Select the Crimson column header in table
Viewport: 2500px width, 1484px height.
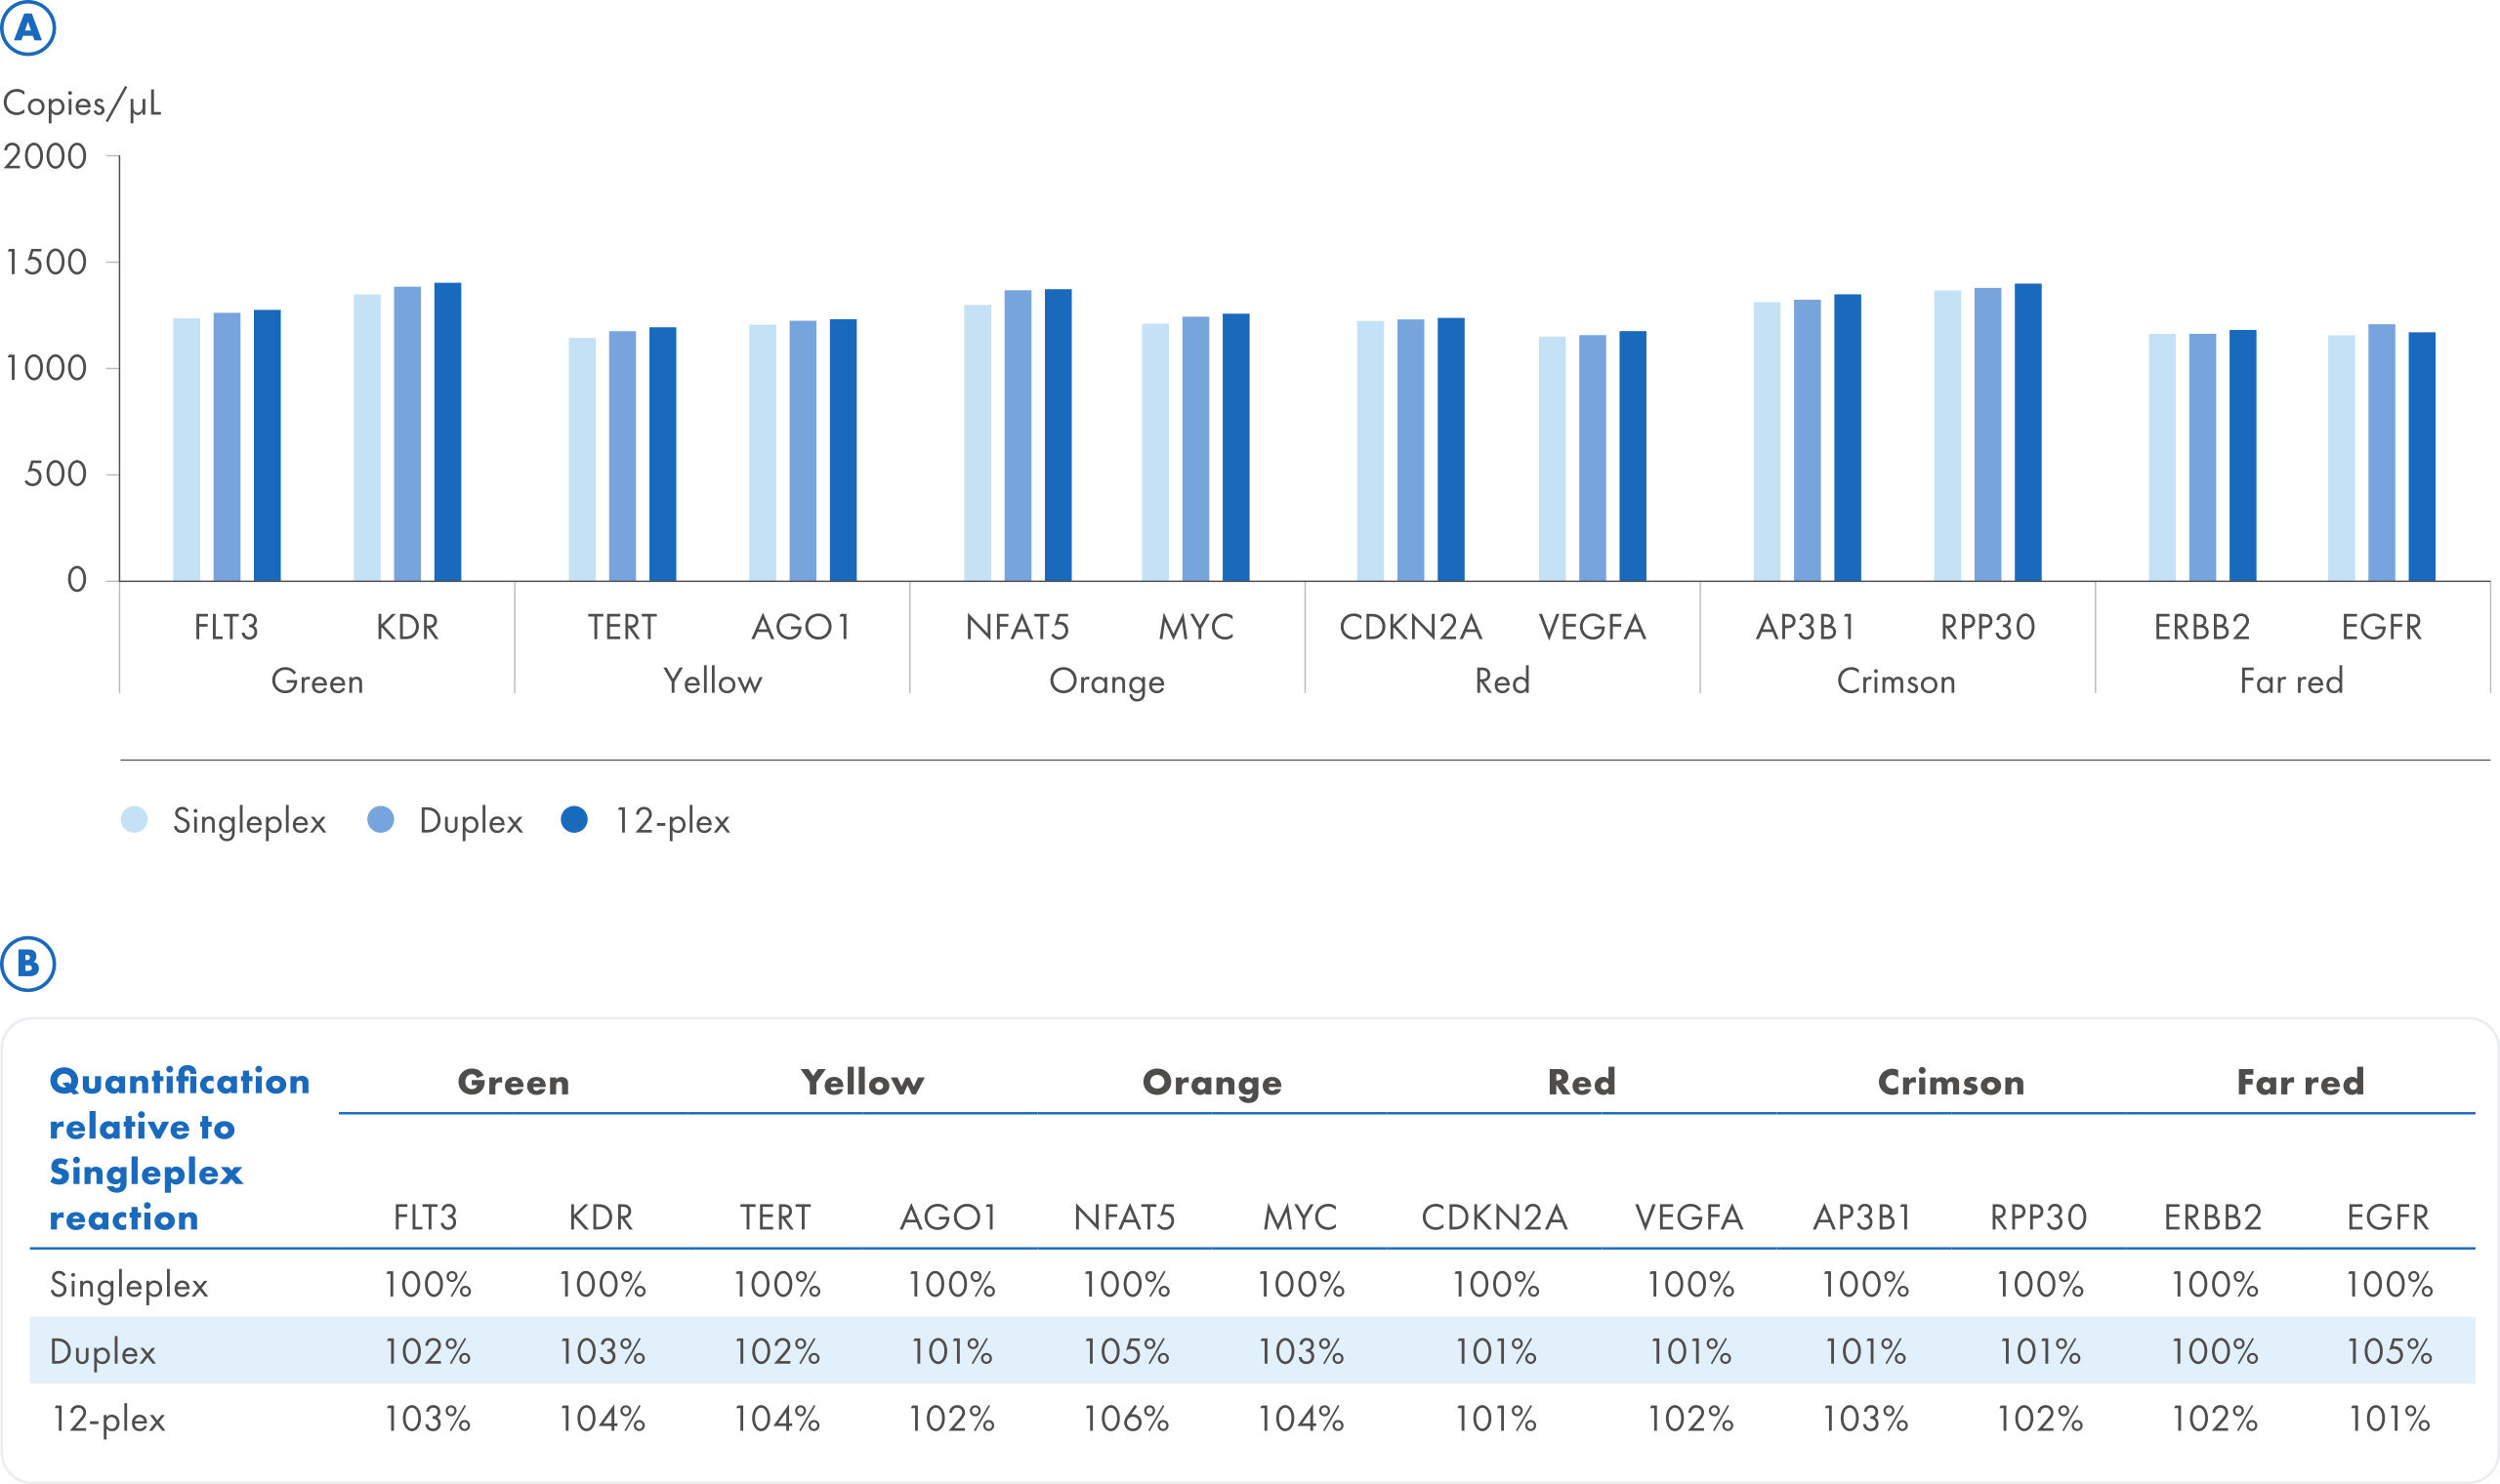coord(1951,1082)
